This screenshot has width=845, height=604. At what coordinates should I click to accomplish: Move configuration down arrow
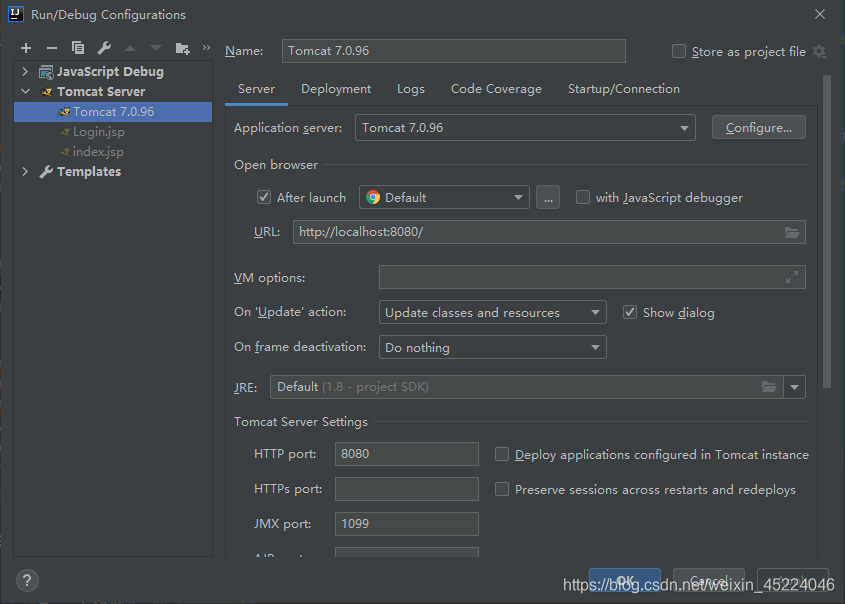(x=156, y=48)
